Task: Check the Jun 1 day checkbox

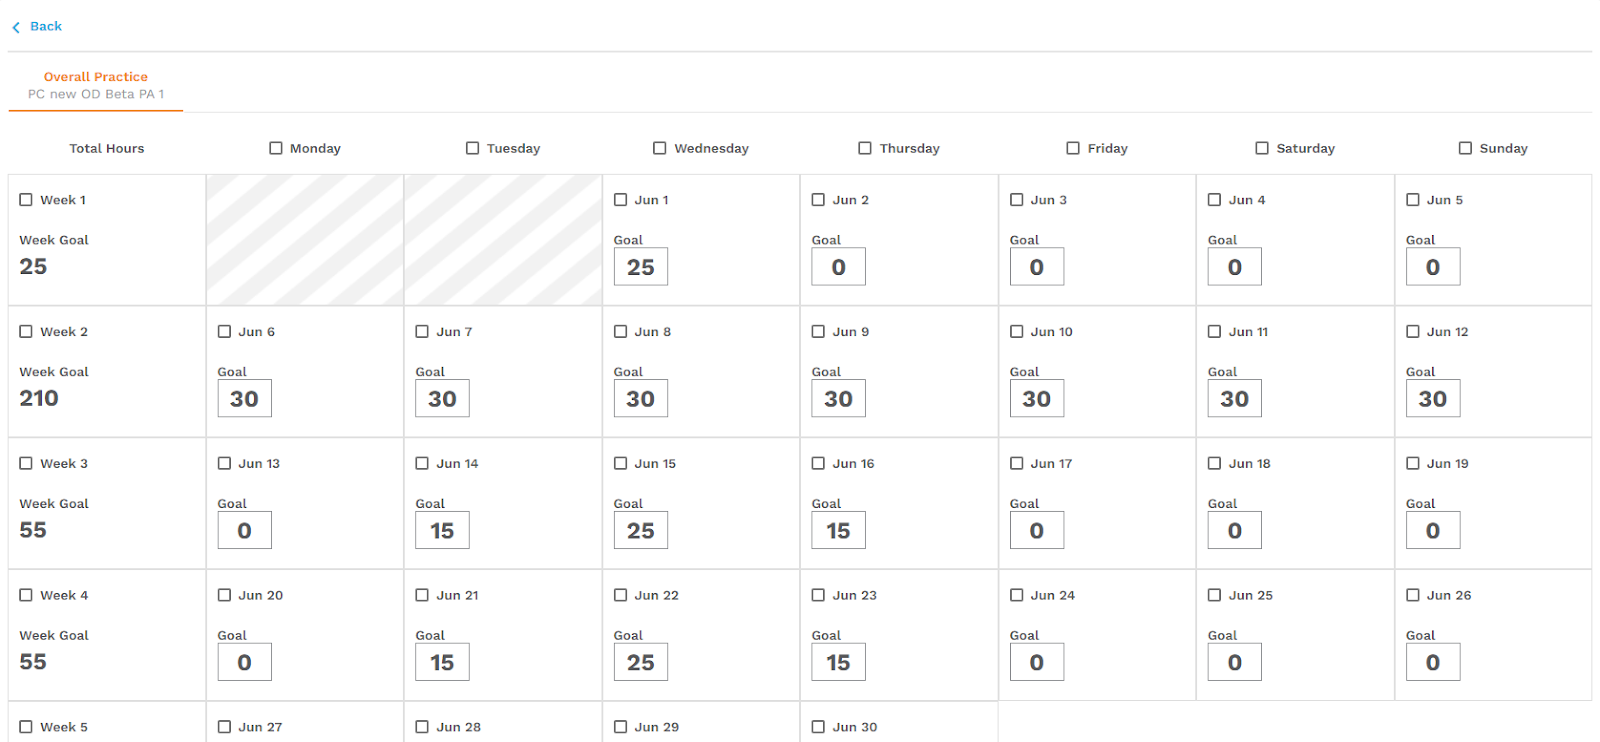Action: (620, 200)
